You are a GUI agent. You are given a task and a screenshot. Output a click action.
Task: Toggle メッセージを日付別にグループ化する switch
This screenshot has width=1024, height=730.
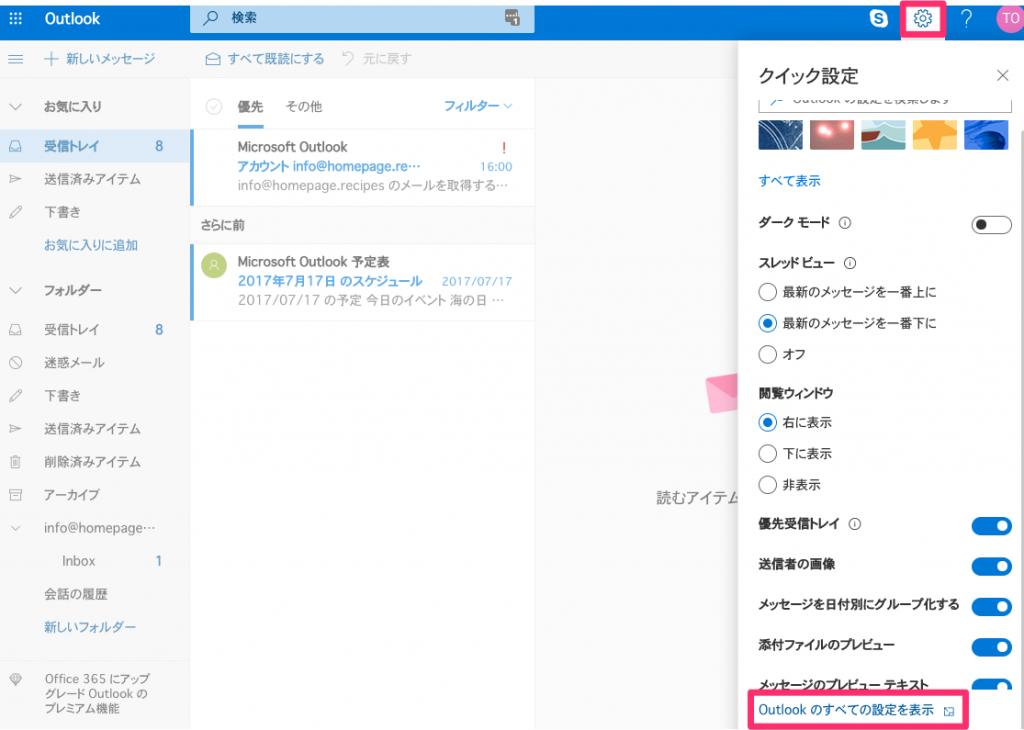pyautogui.click(x=991, y=607)
